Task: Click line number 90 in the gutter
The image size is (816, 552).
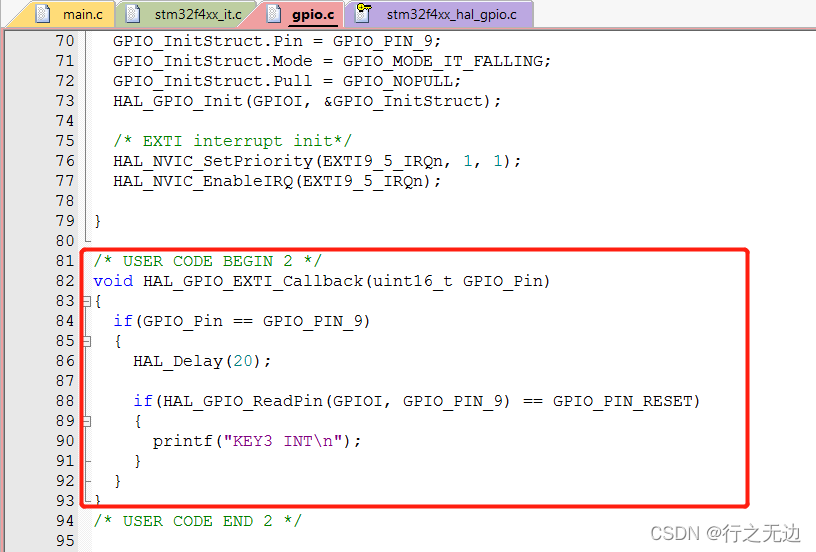Action: pyautogui.click(x=66, y=441)
